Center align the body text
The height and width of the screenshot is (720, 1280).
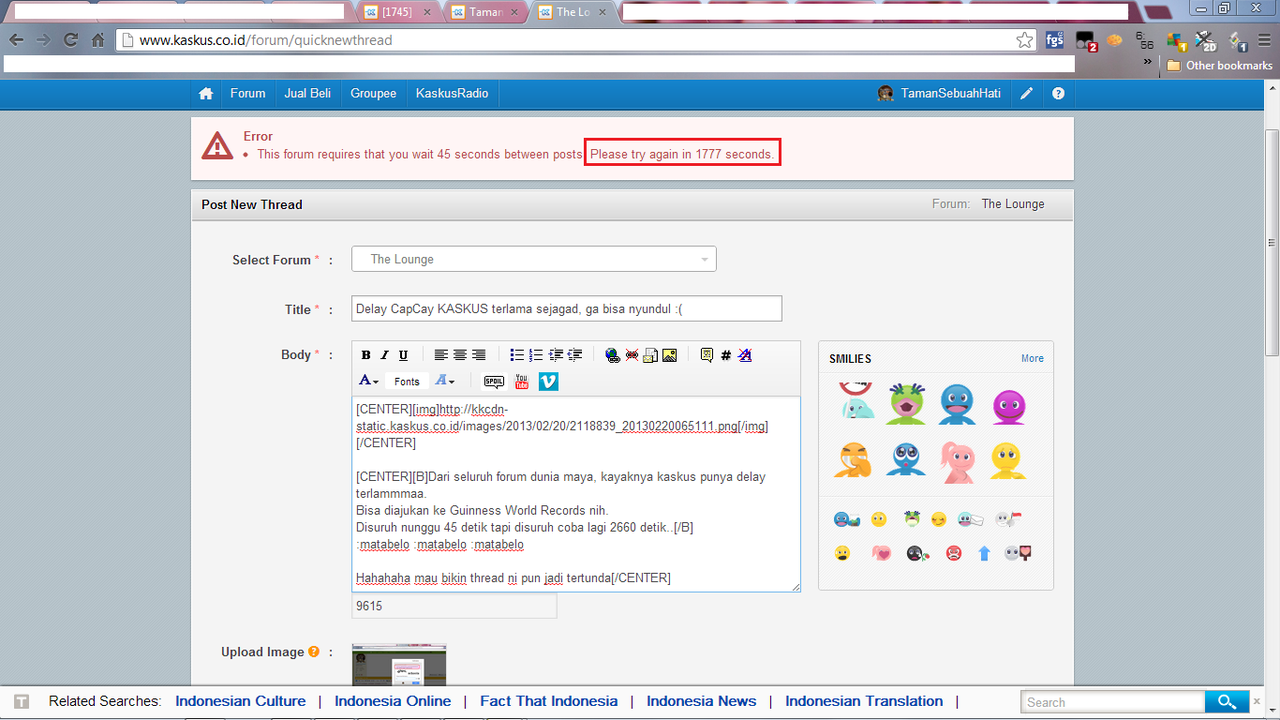[460, 355]
